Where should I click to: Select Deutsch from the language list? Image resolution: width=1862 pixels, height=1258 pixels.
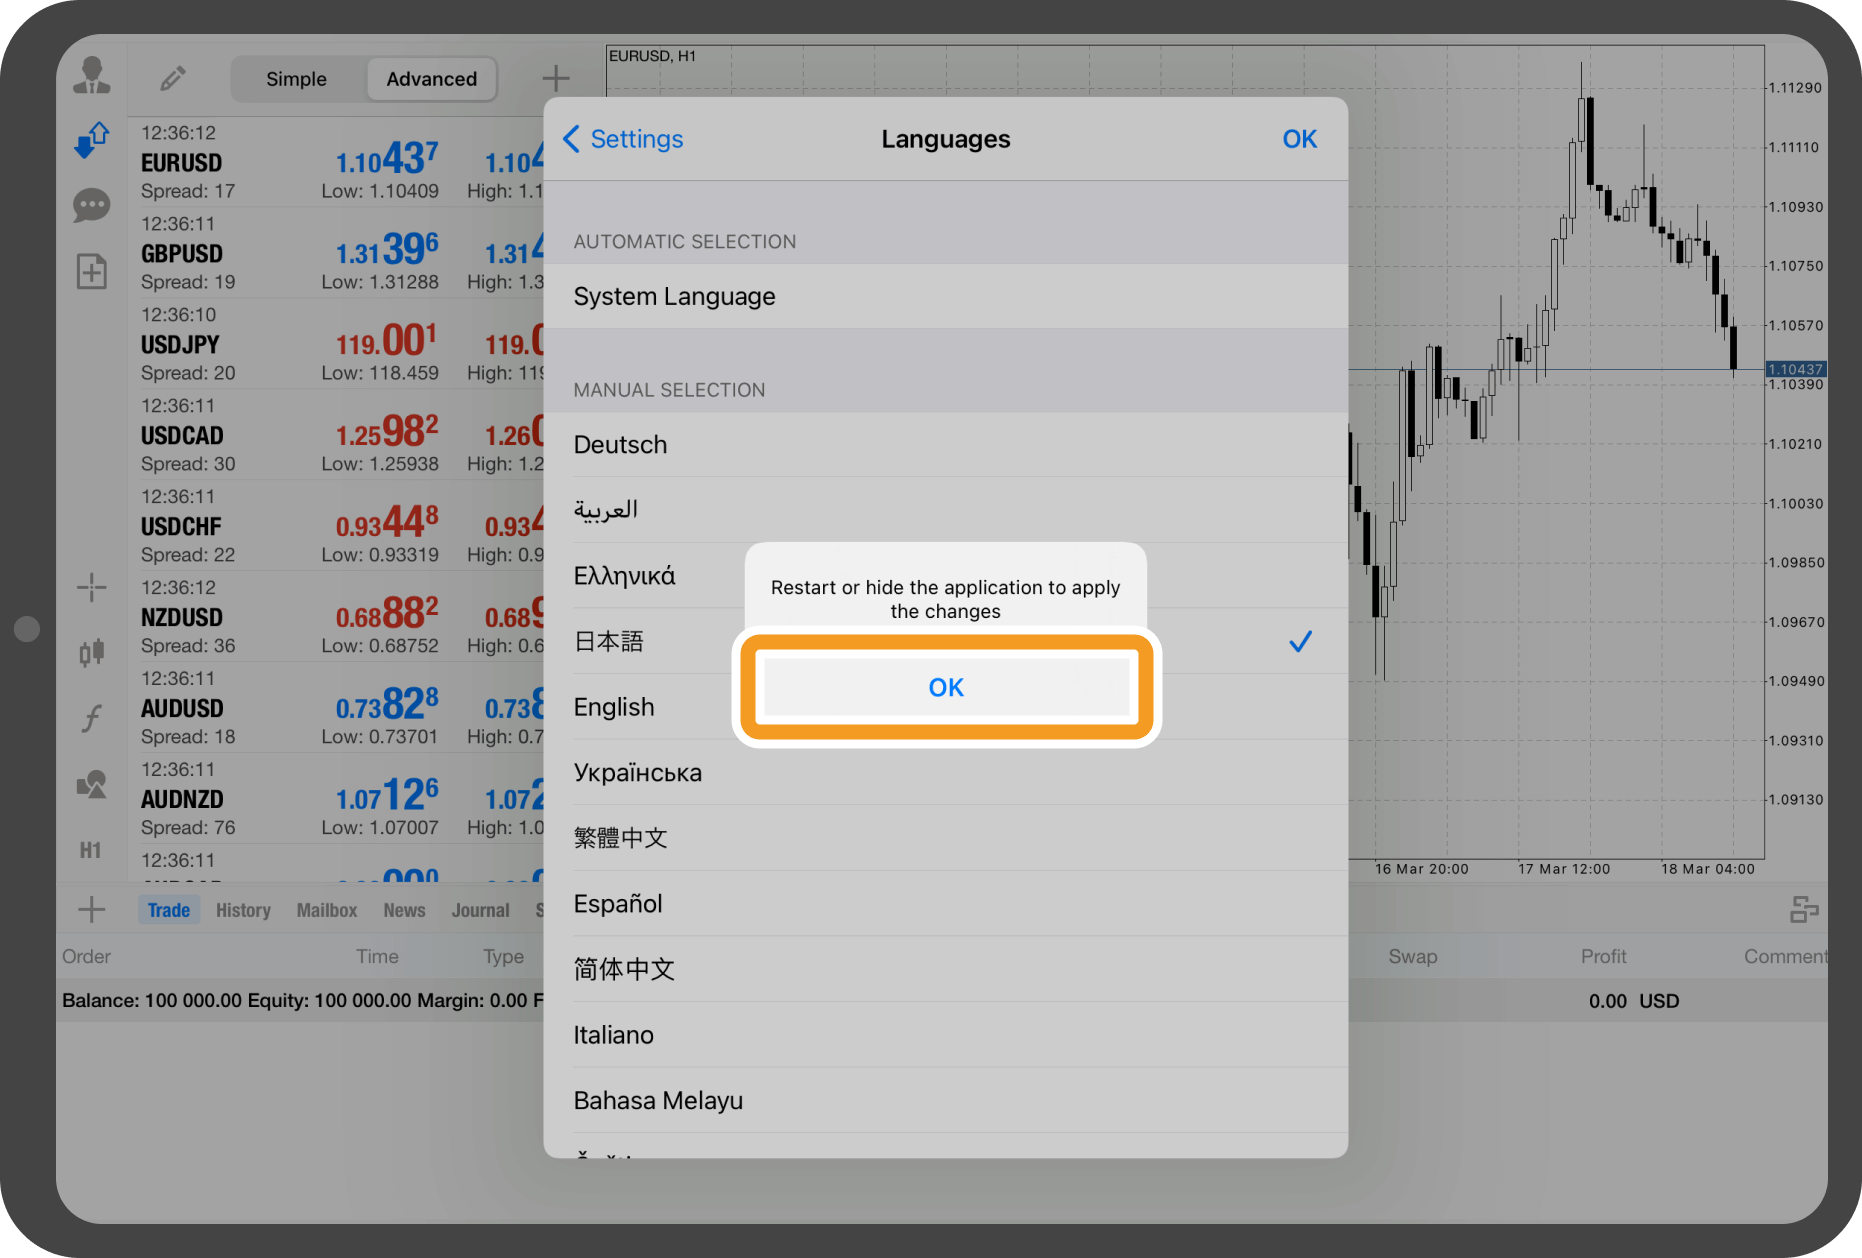pyautogui.click(x=945, y=445)
